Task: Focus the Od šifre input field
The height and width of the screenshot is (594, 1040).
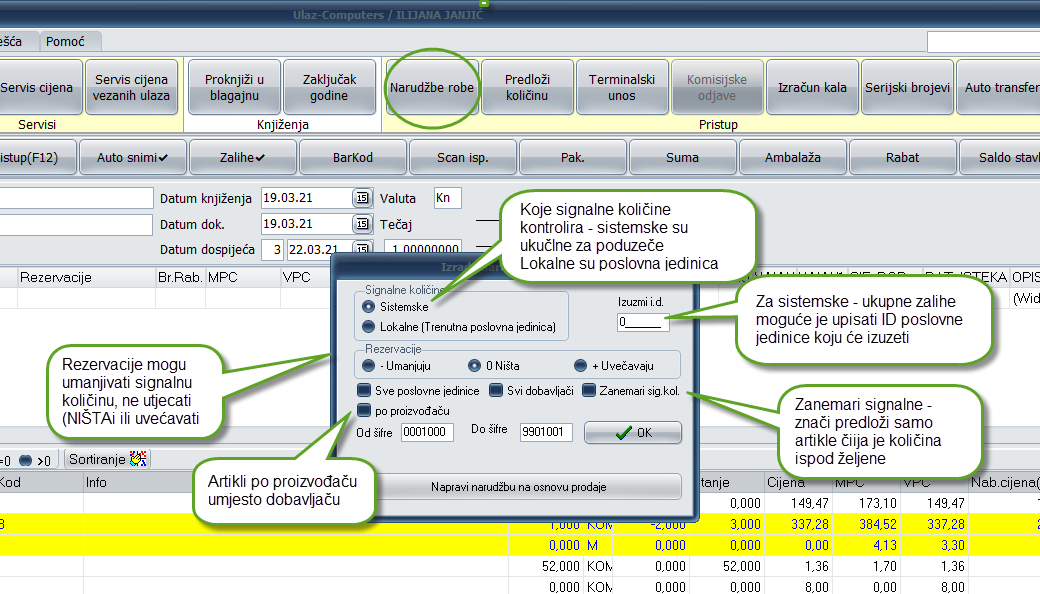Action: (428, 433)
